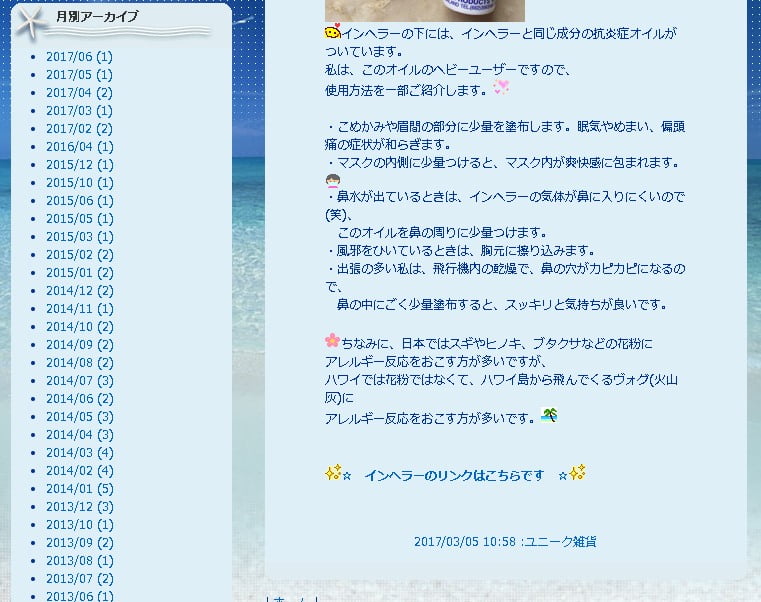This screenshot has height=602, width=761.
Task: Open the 2015/03 archive link
Action: 80,236
